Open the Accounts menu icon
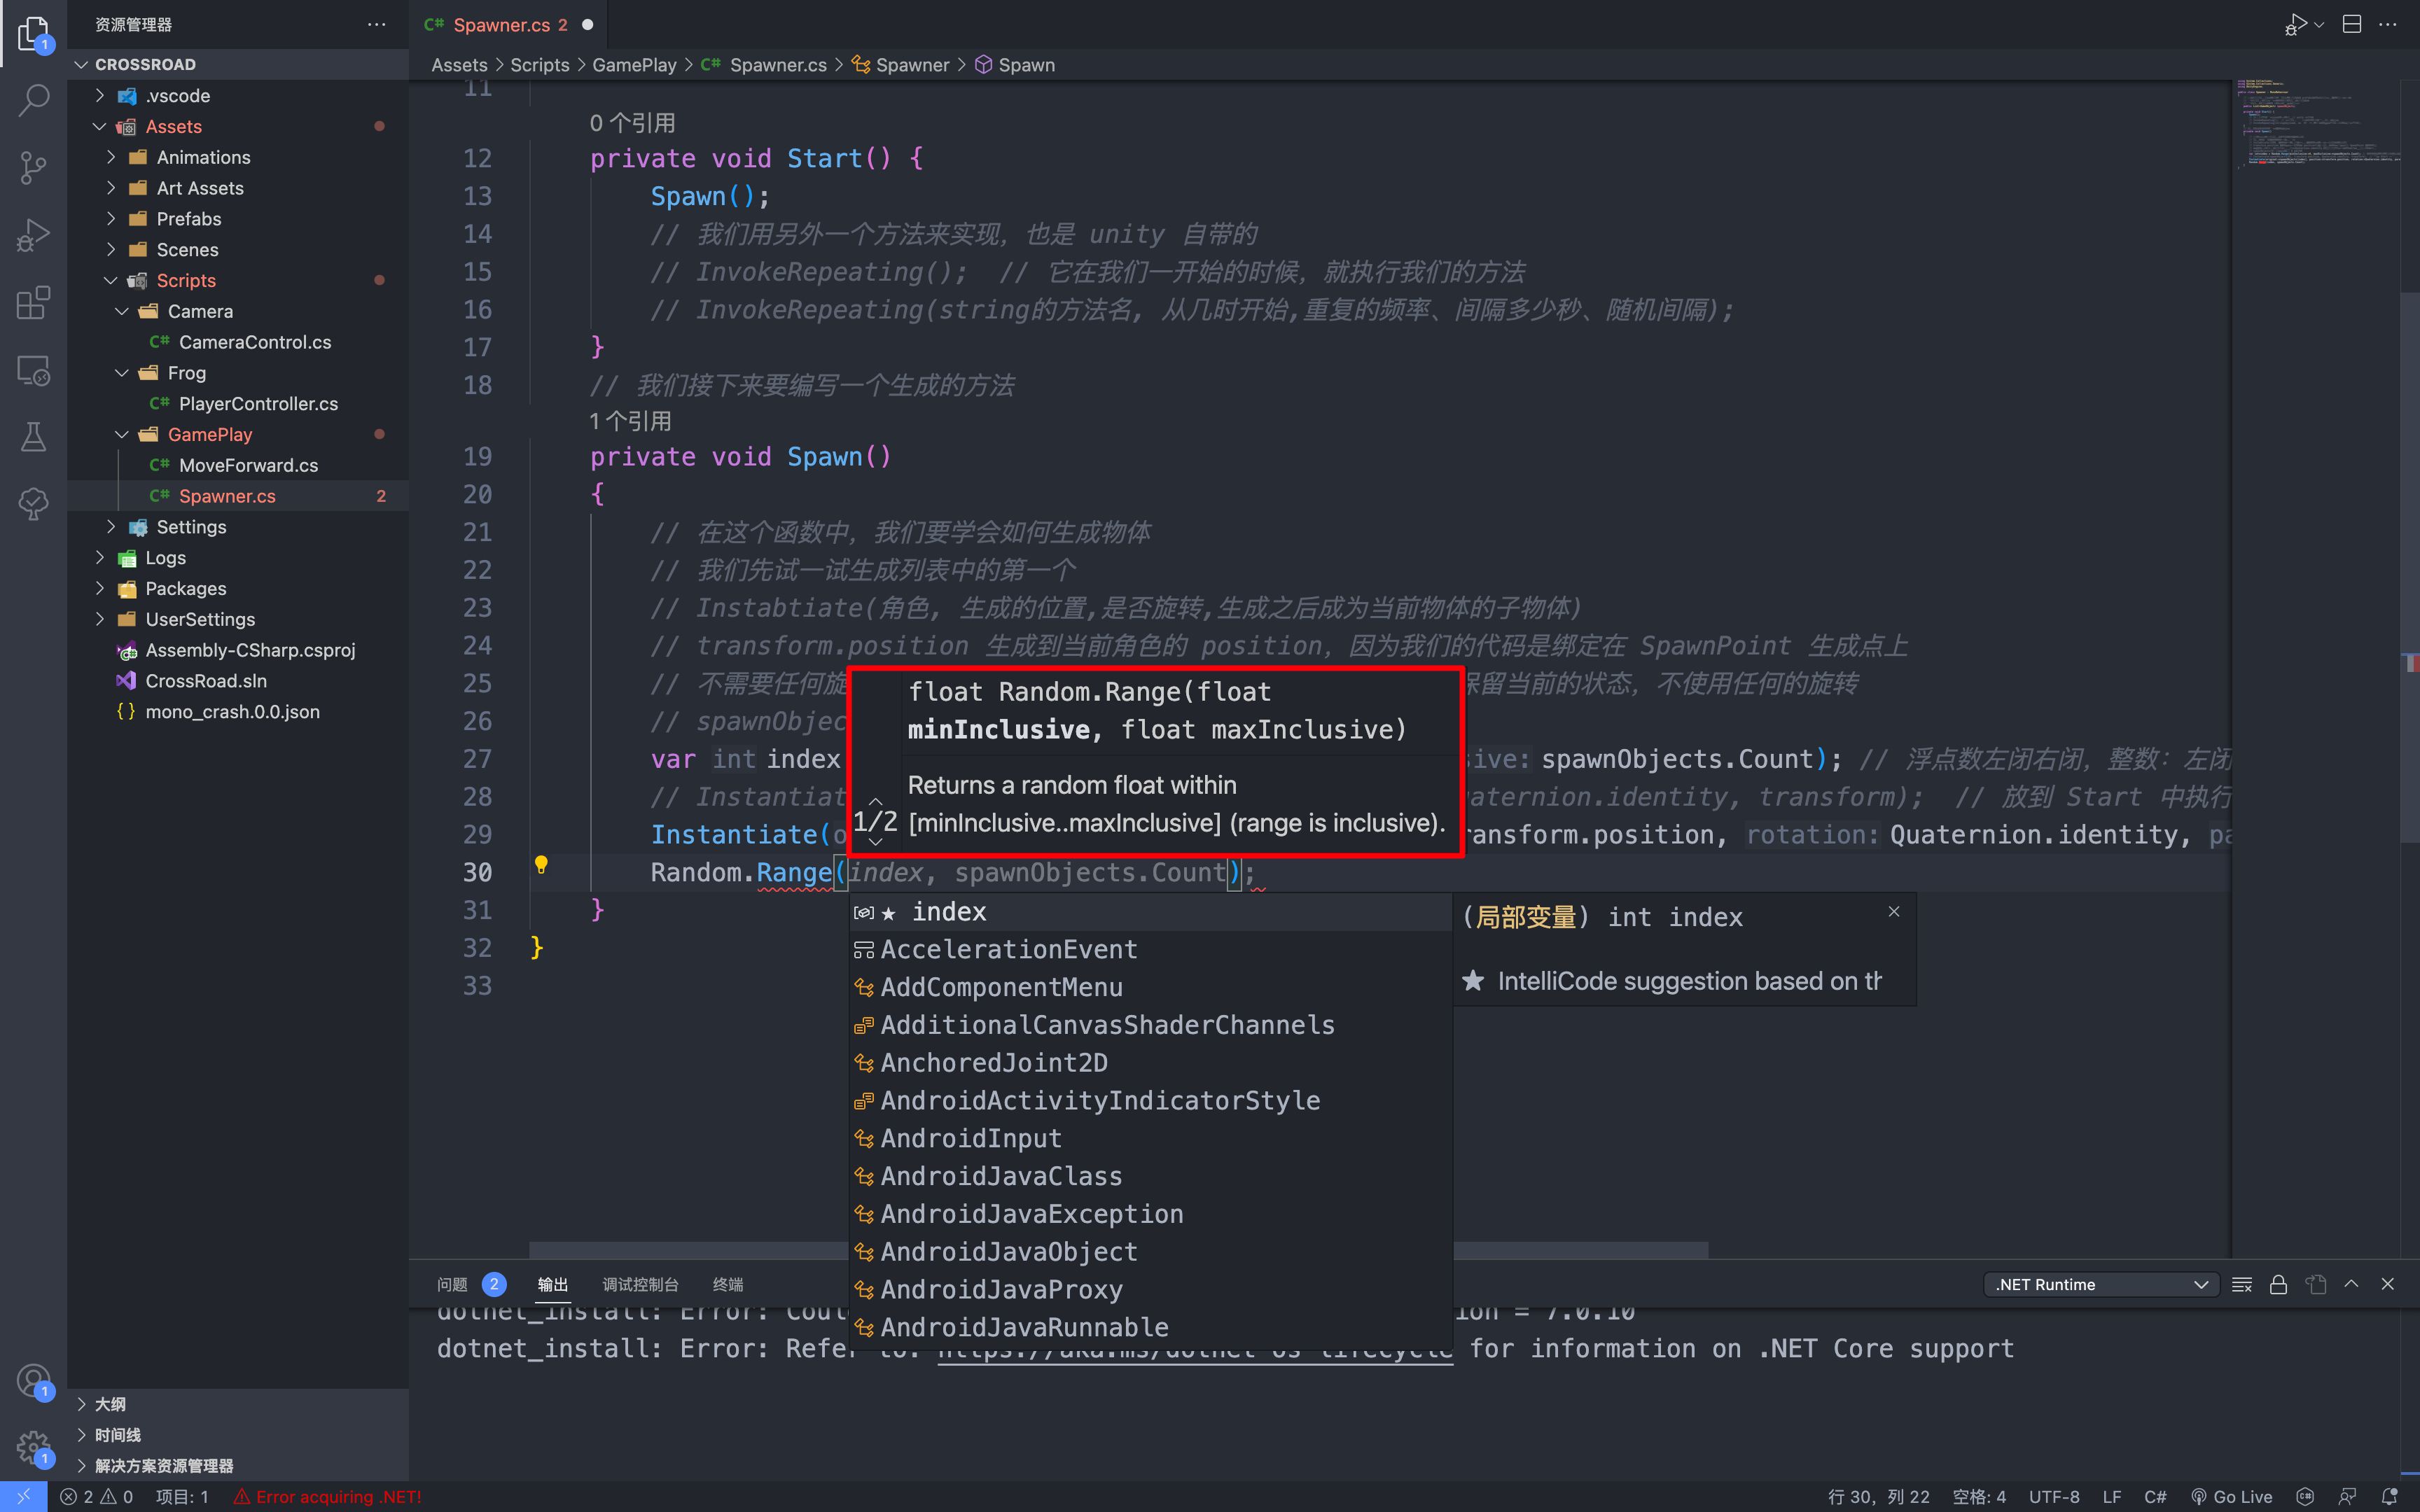Viewport: 2420px width, 1512px height. (33, 1381)
